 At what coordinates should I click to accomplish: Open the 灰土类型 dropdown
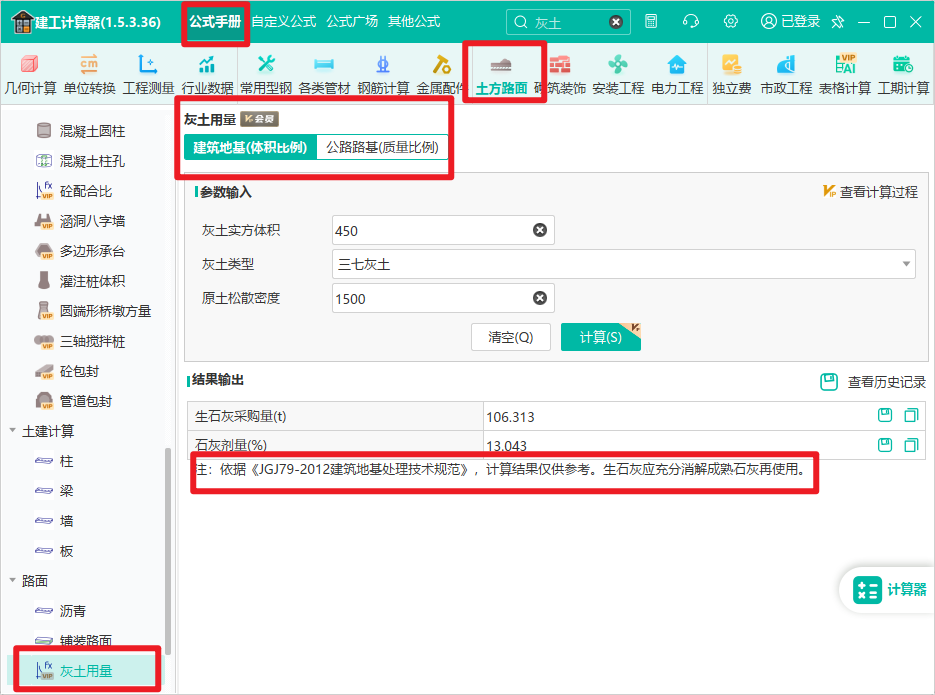[624, 264]
